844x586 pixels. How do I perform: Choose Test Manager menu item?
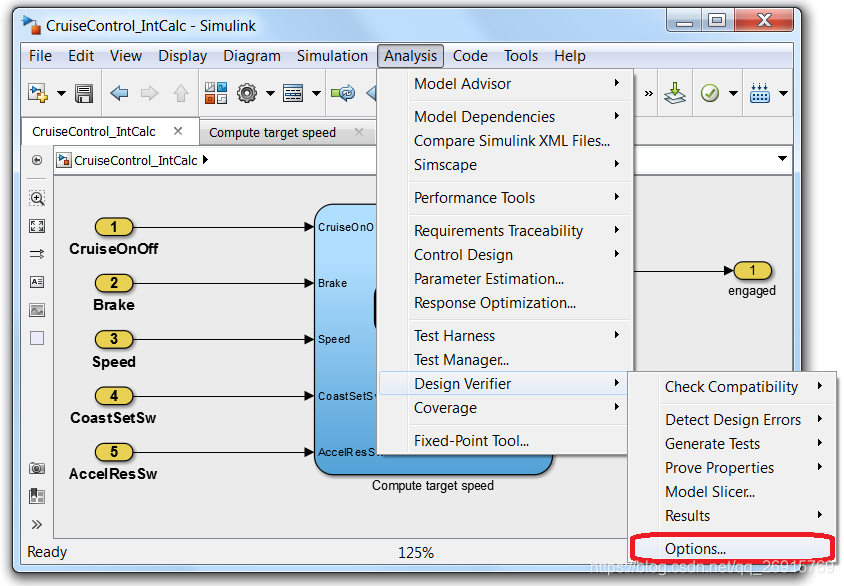click(504, 359)
